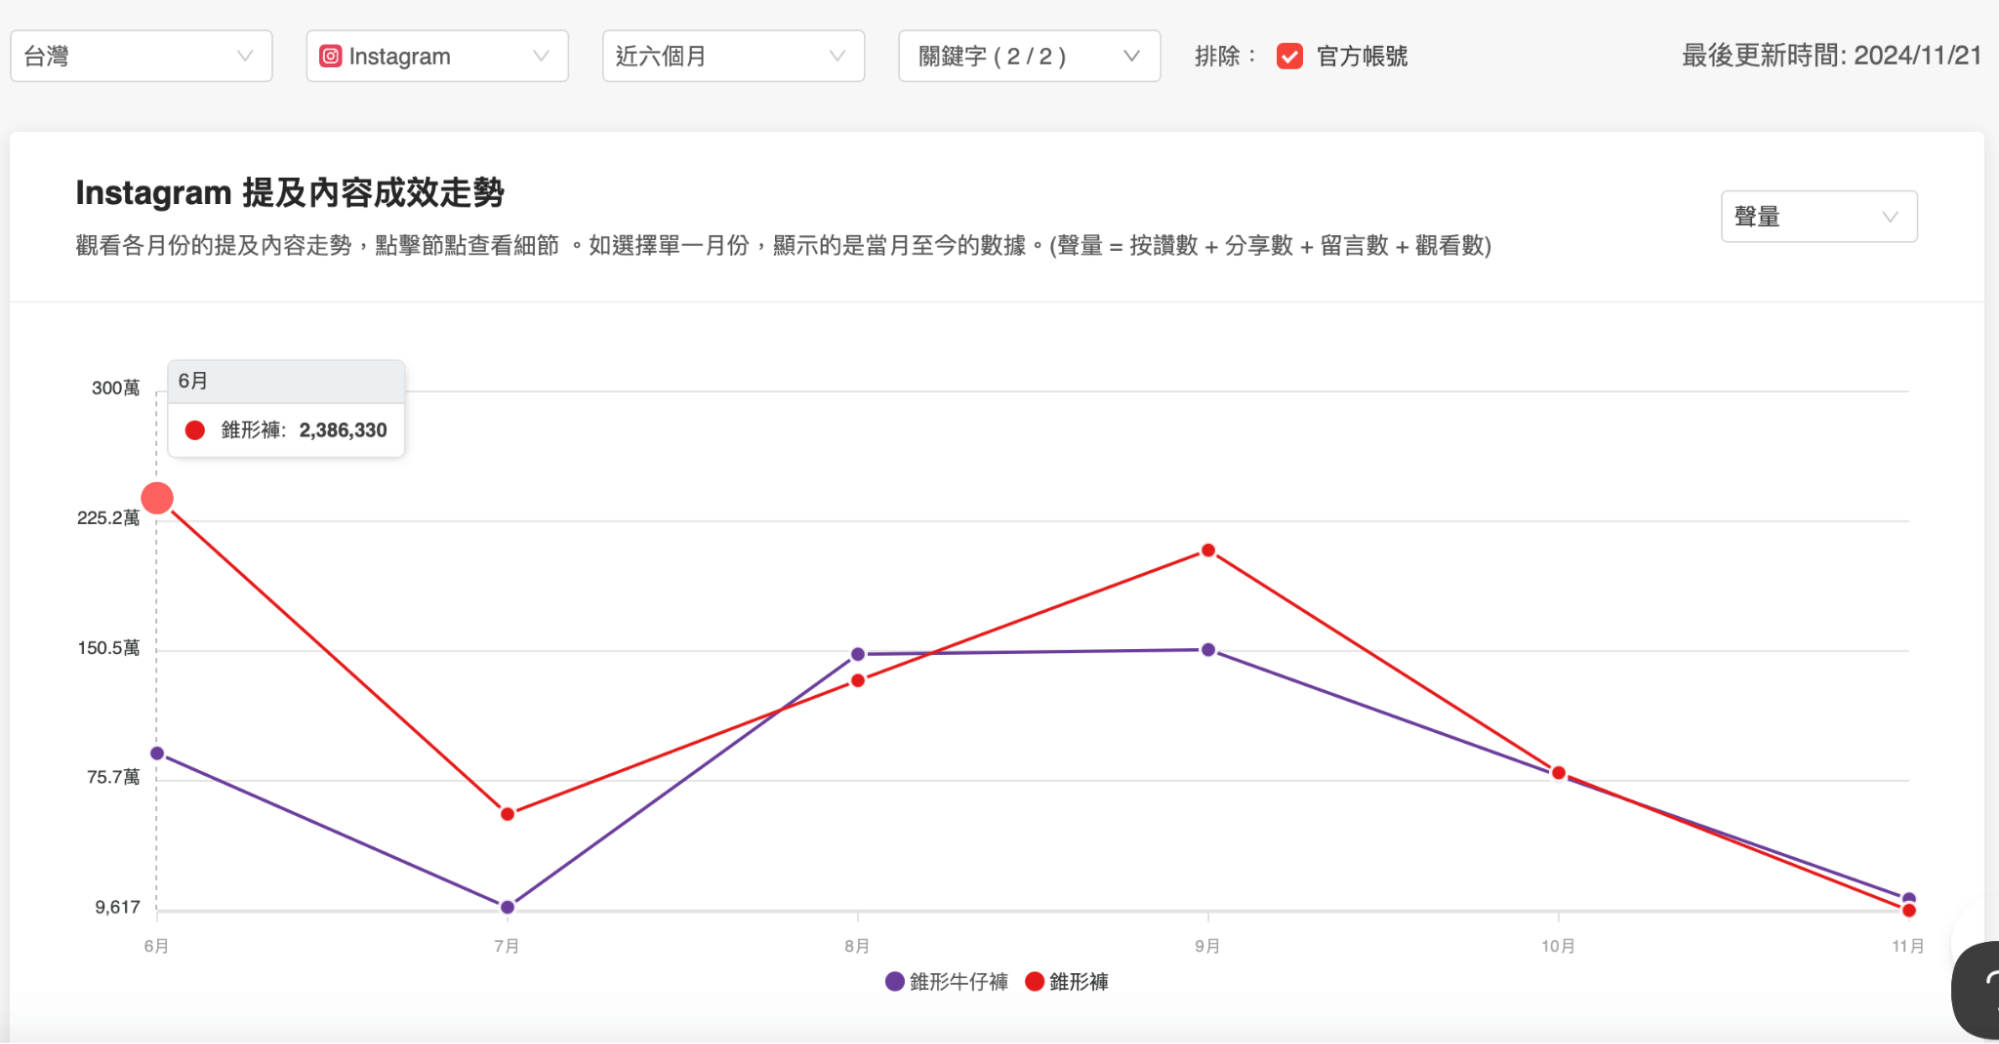Viewport: 1999px width, 1044px height.
Task: Click the 11月 x-axis label
Action: coord(1908,946)
